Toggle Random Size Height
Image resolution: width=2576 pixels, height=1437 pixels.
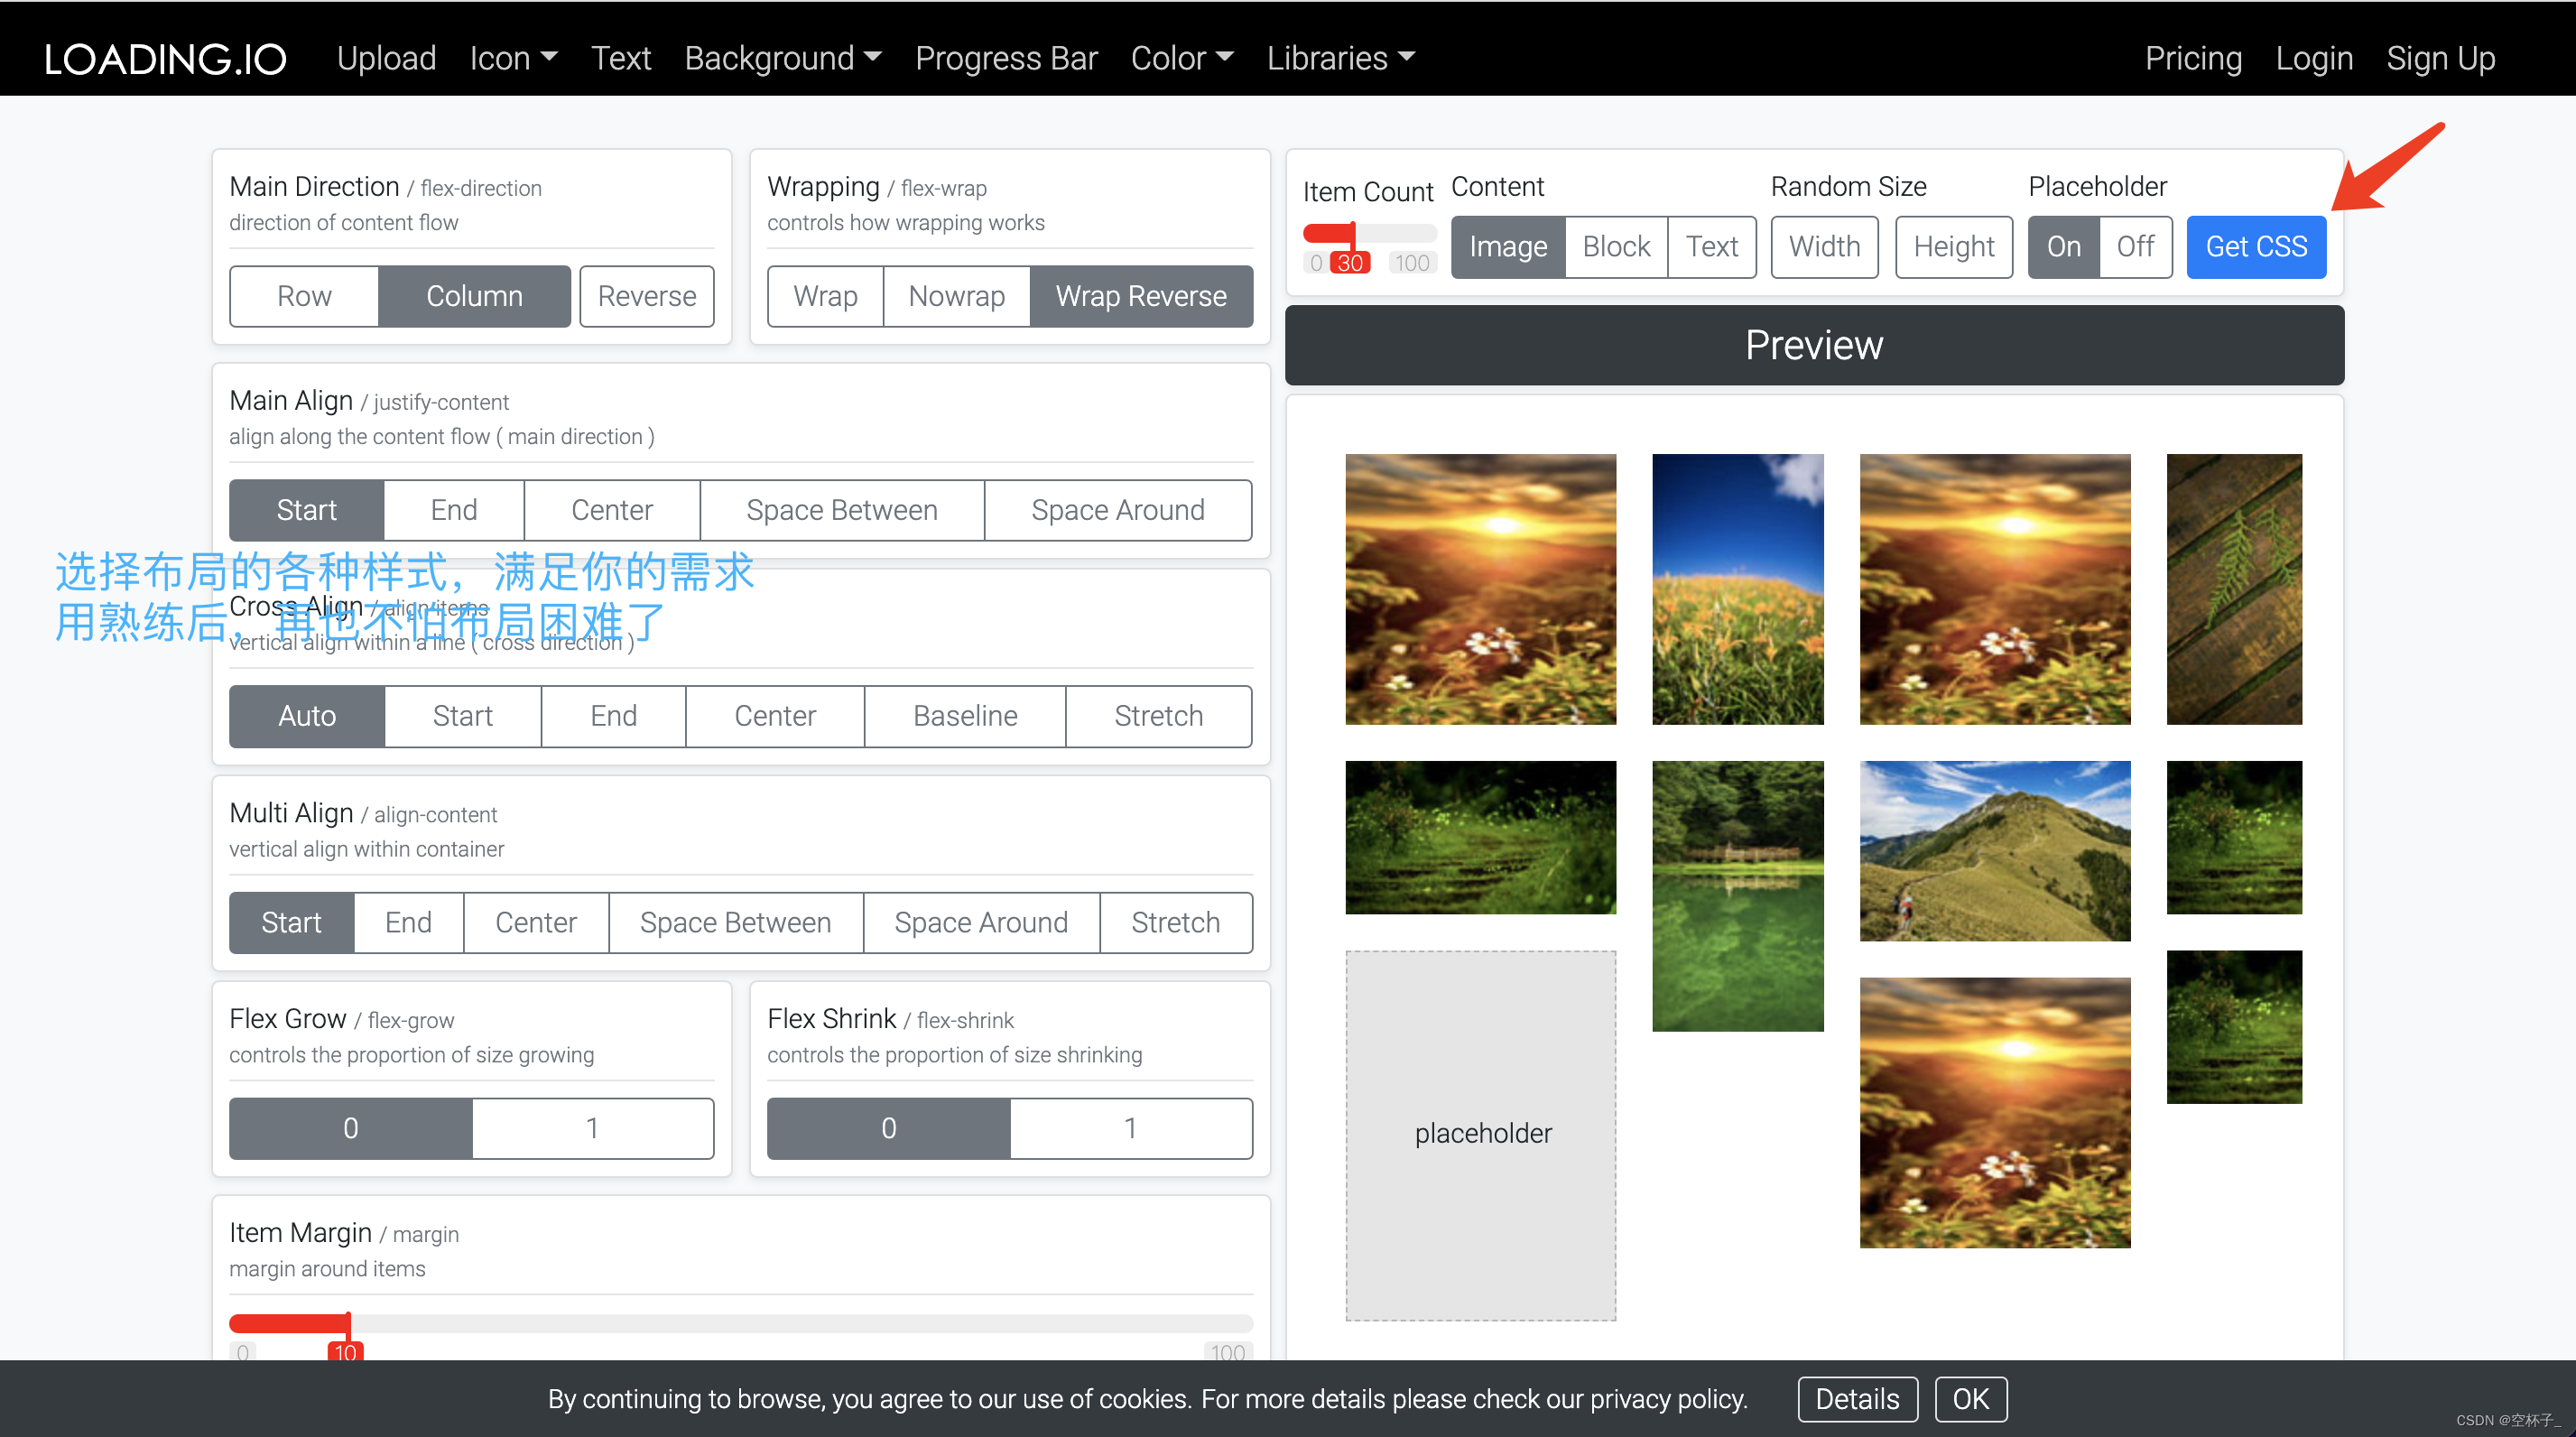(1952, 246)
